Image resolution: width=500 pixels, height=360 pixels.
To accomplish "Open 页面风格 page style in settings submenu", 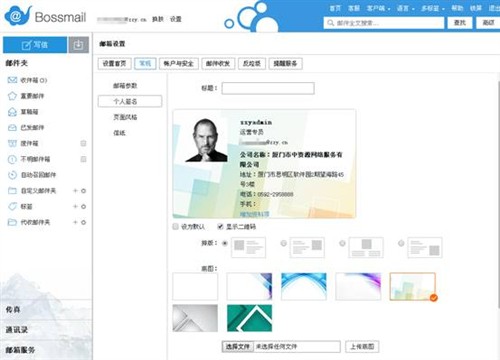I will click(125, 117).
